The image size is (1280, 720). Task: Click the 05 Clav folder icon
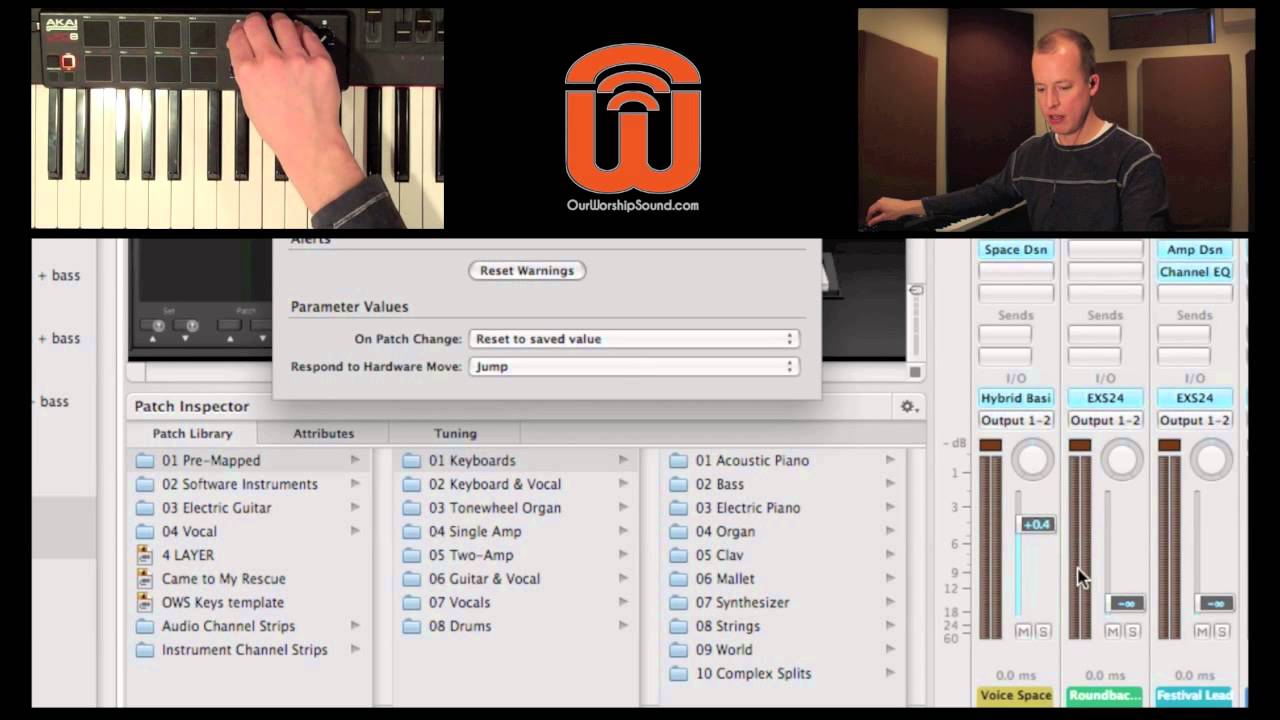pyautogui.click(x=678, y=555)
